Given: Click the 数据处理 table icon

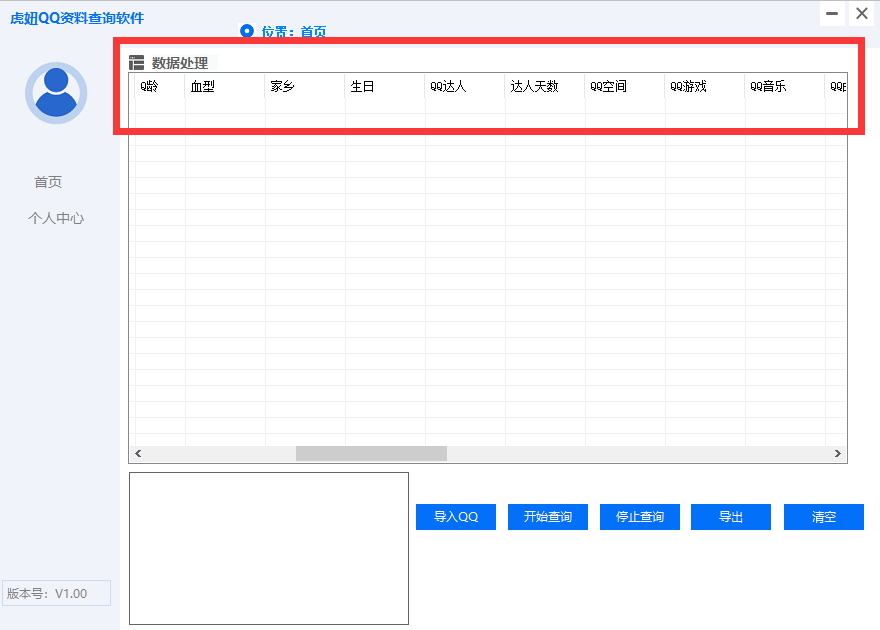Looking at the screenshot, I should [136, 62].
